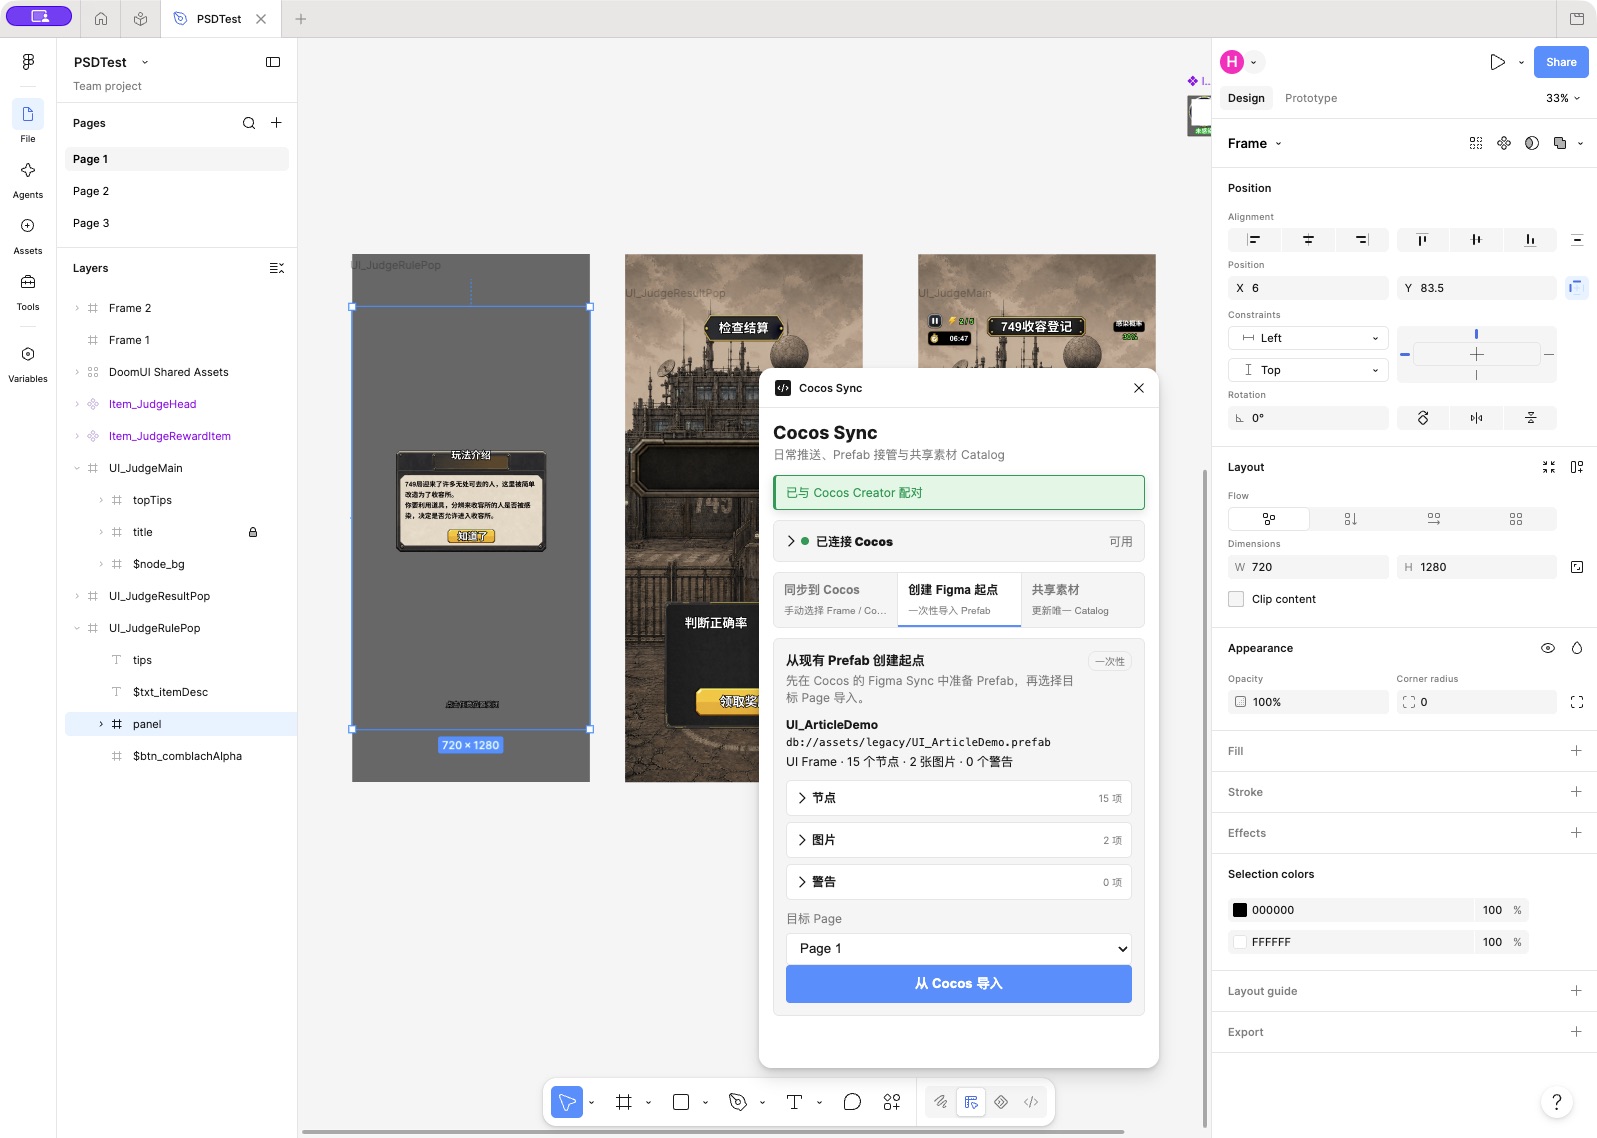Add a Fill with plus button

click(x=1576, y=751)
